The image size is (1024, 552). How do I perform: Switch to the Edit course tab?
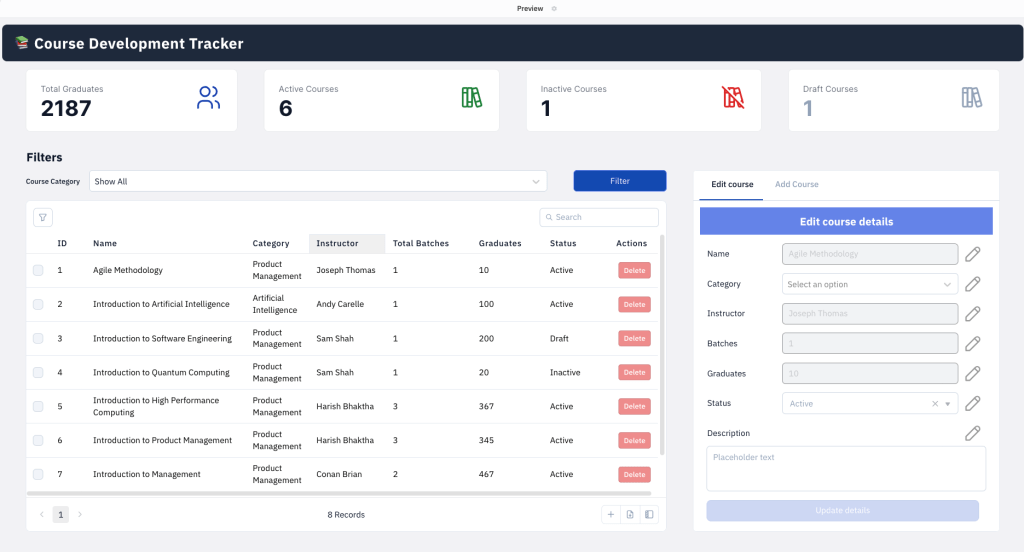pos(732,184)
